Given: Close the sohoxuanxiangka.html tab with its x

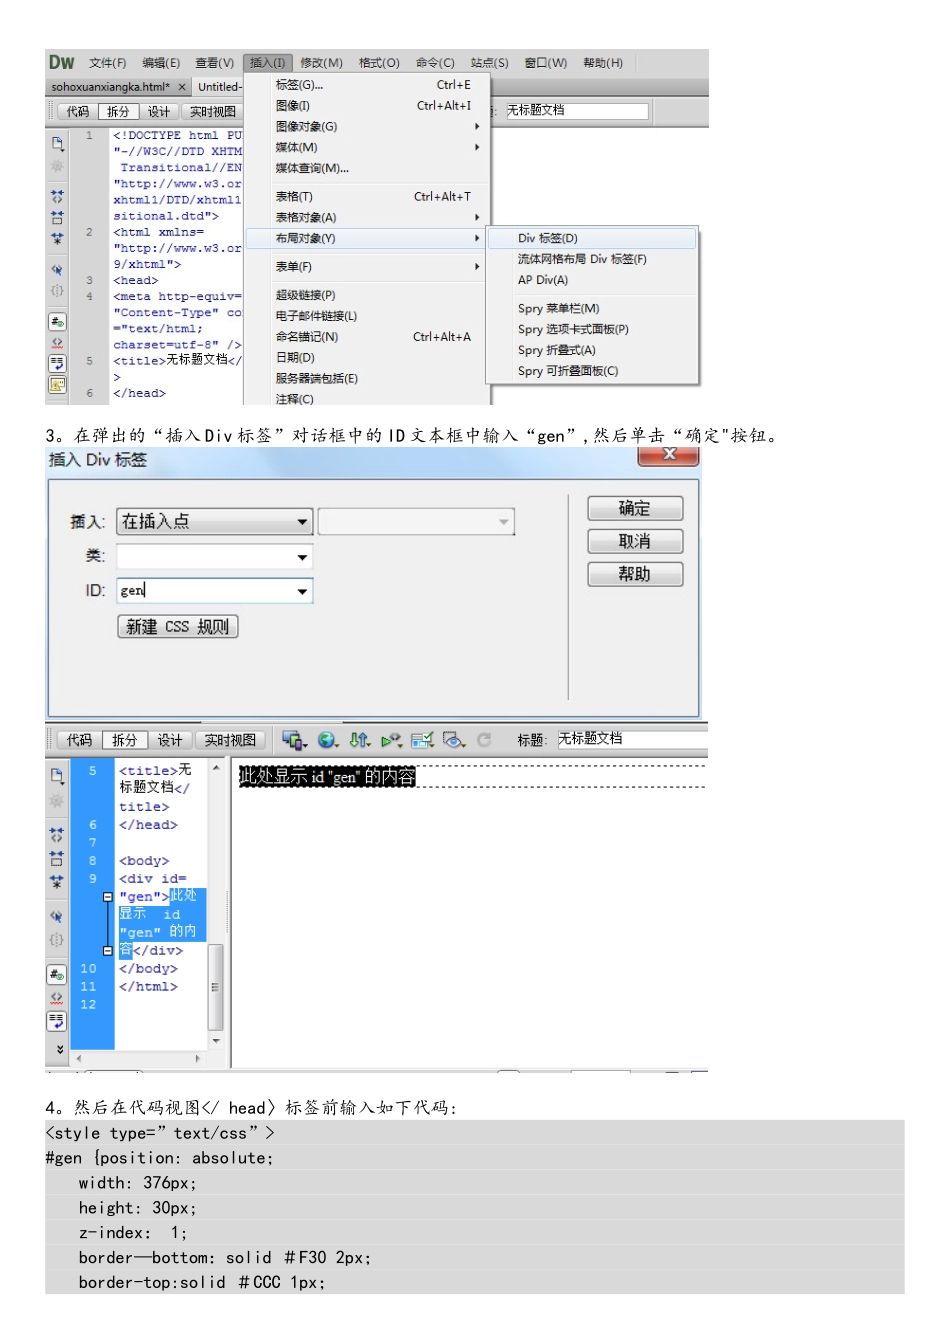Looking at the screenshot, I should coord(182,87).
